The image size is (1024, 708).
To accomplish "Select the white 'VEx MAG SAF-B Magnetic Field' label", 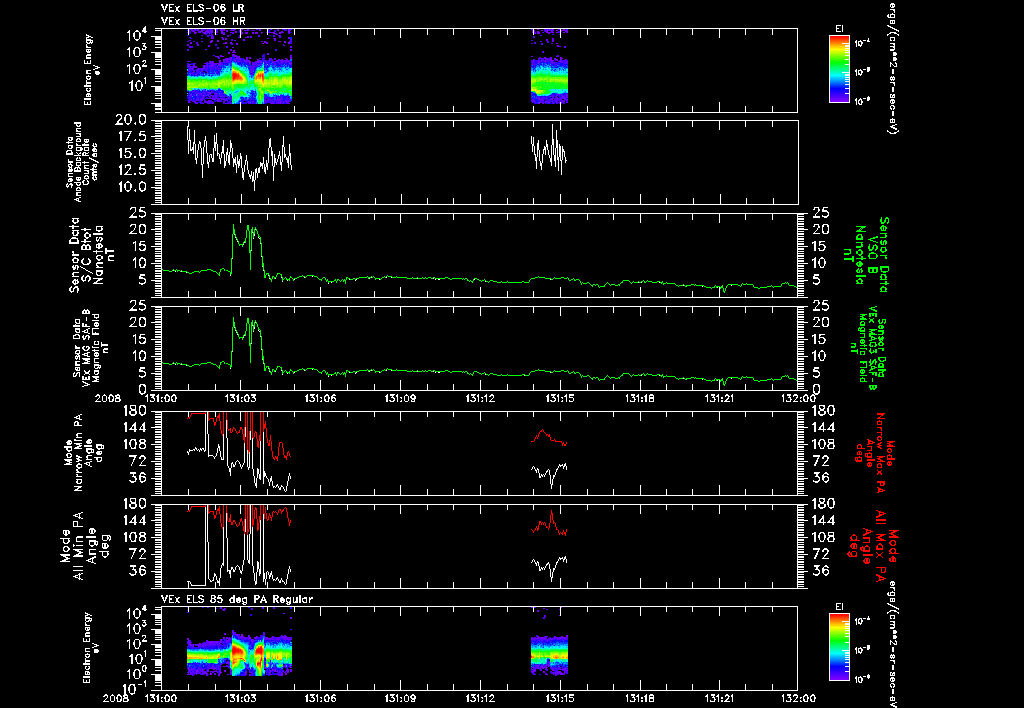I will [91, 348].
